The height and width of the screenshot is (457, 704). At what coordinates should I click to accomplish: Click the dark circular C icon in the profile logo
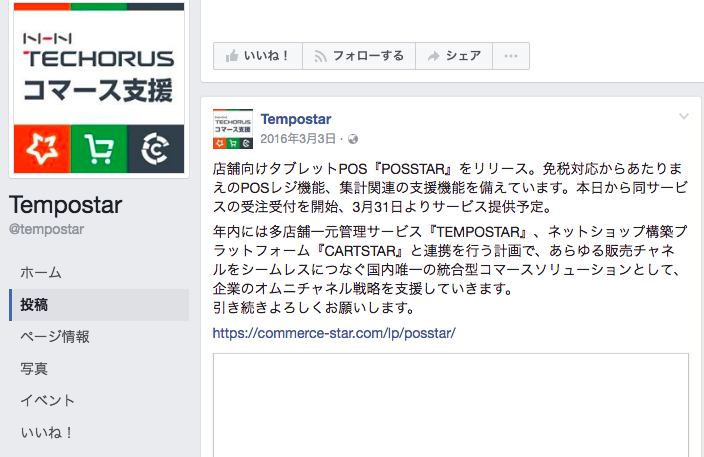coord(156,149)
